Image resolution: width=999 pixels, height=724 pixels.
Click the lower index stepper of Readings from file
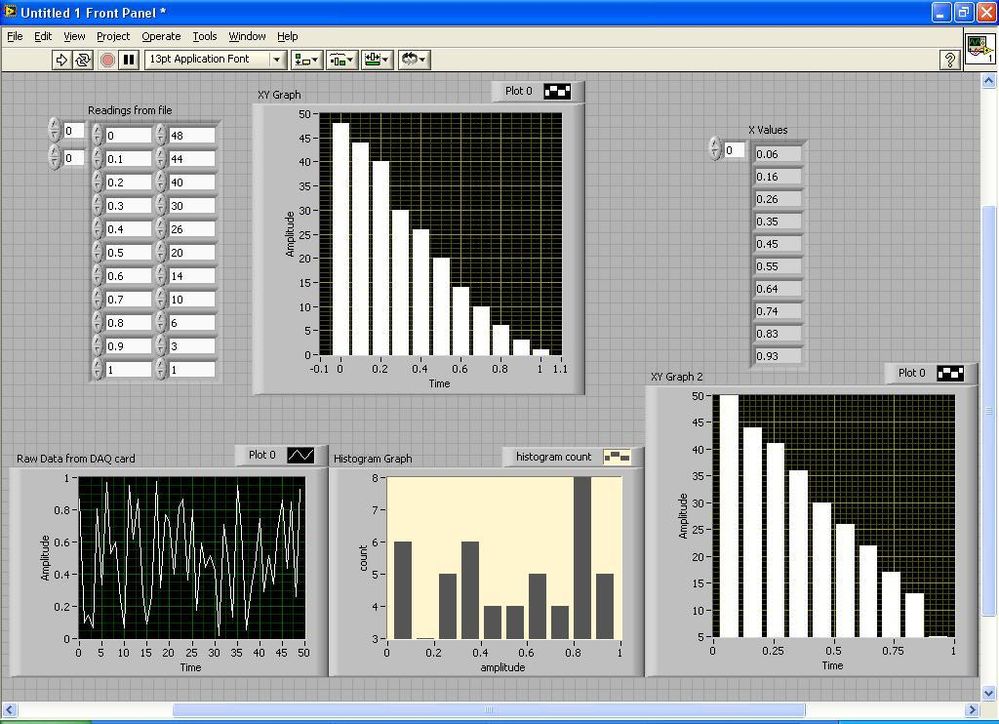click(x=54, y=157)
